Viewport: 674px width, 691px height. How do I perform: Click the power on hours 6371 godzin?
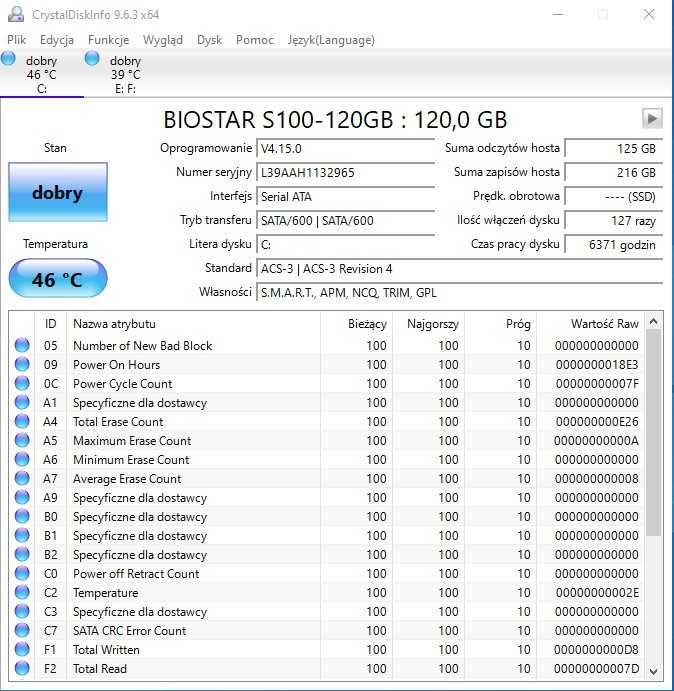614,245
